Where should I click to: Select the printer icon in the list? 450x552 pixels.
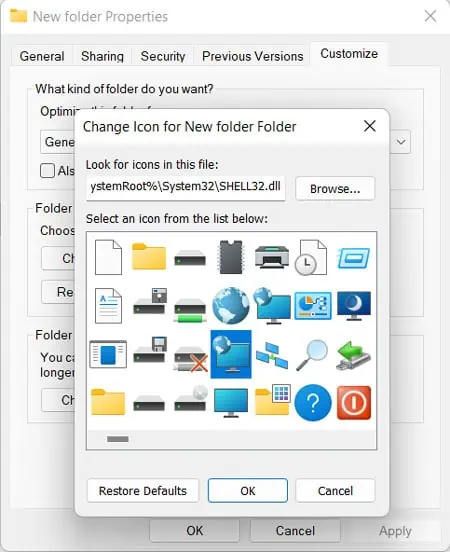(271, 257)
